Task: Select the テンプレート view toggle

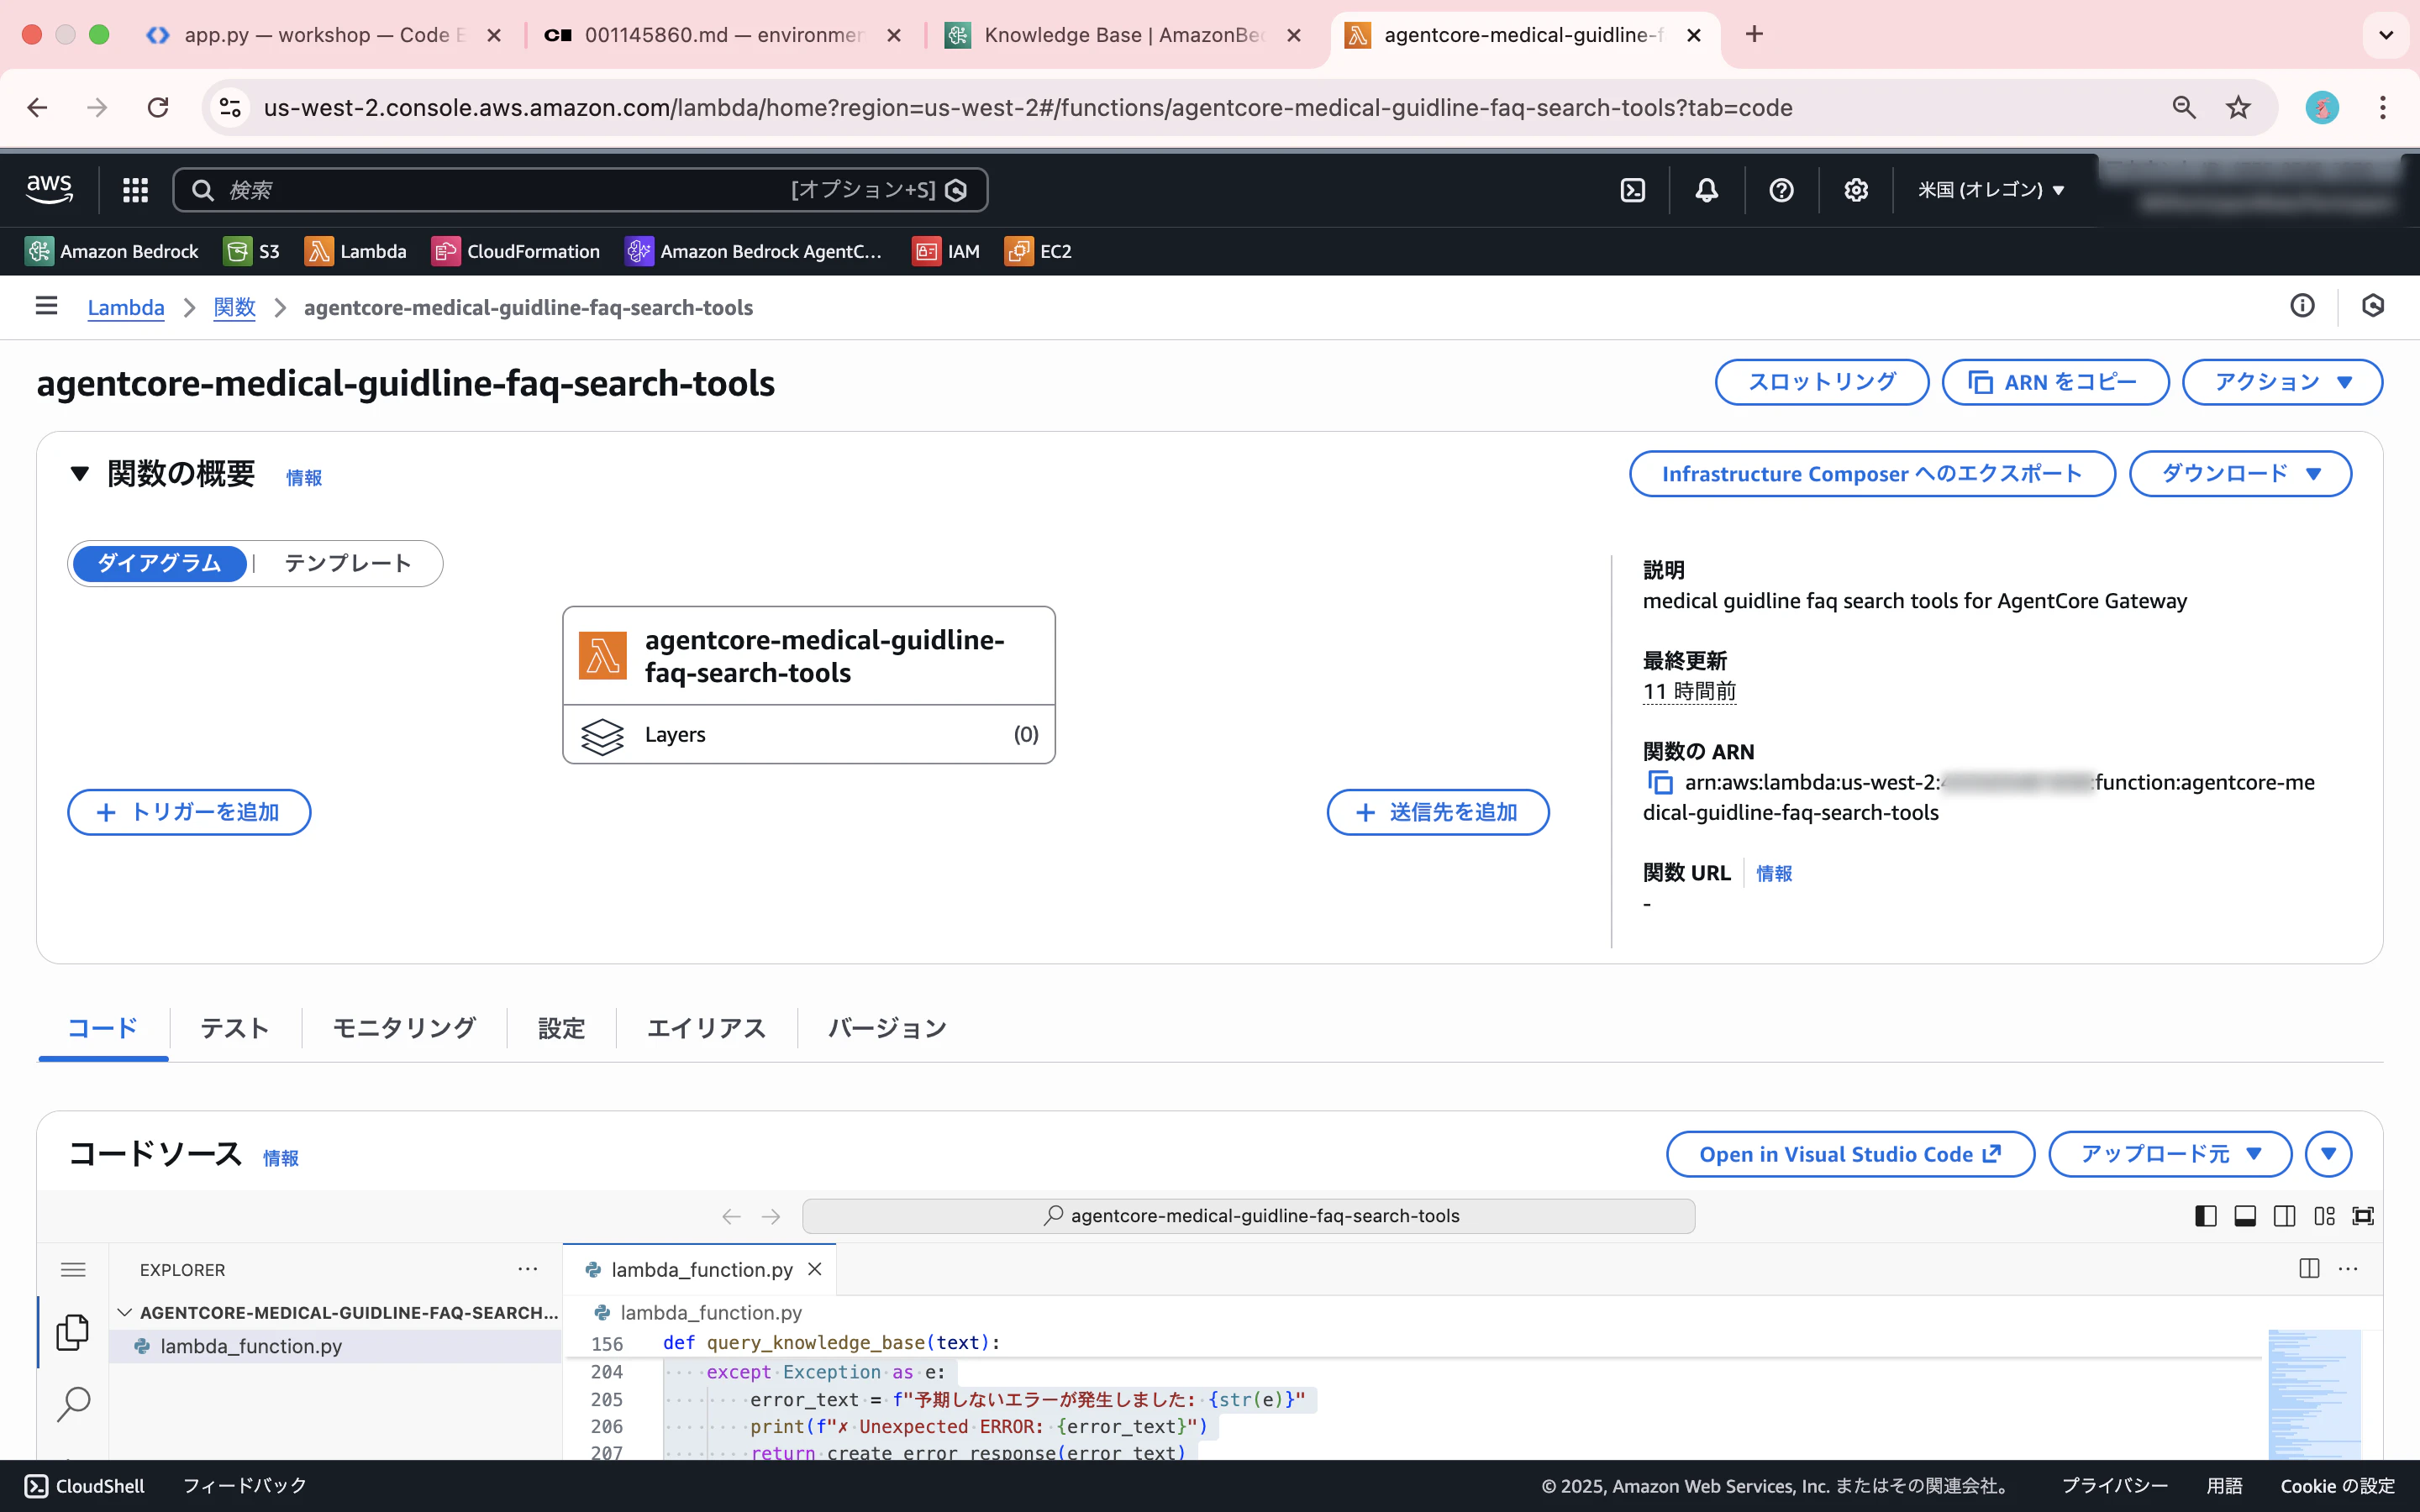Action: (348, 564)
